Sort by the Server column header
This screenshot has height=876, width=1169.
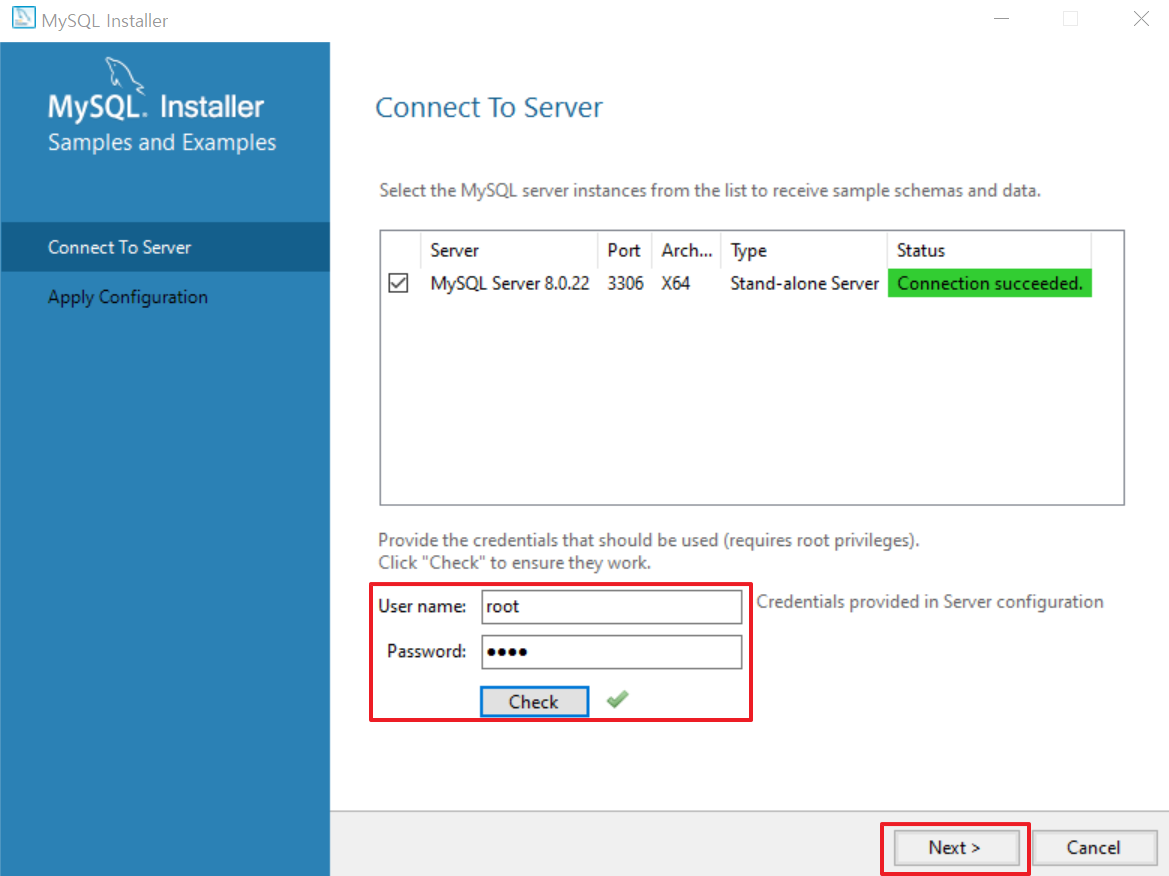(455, 250)
